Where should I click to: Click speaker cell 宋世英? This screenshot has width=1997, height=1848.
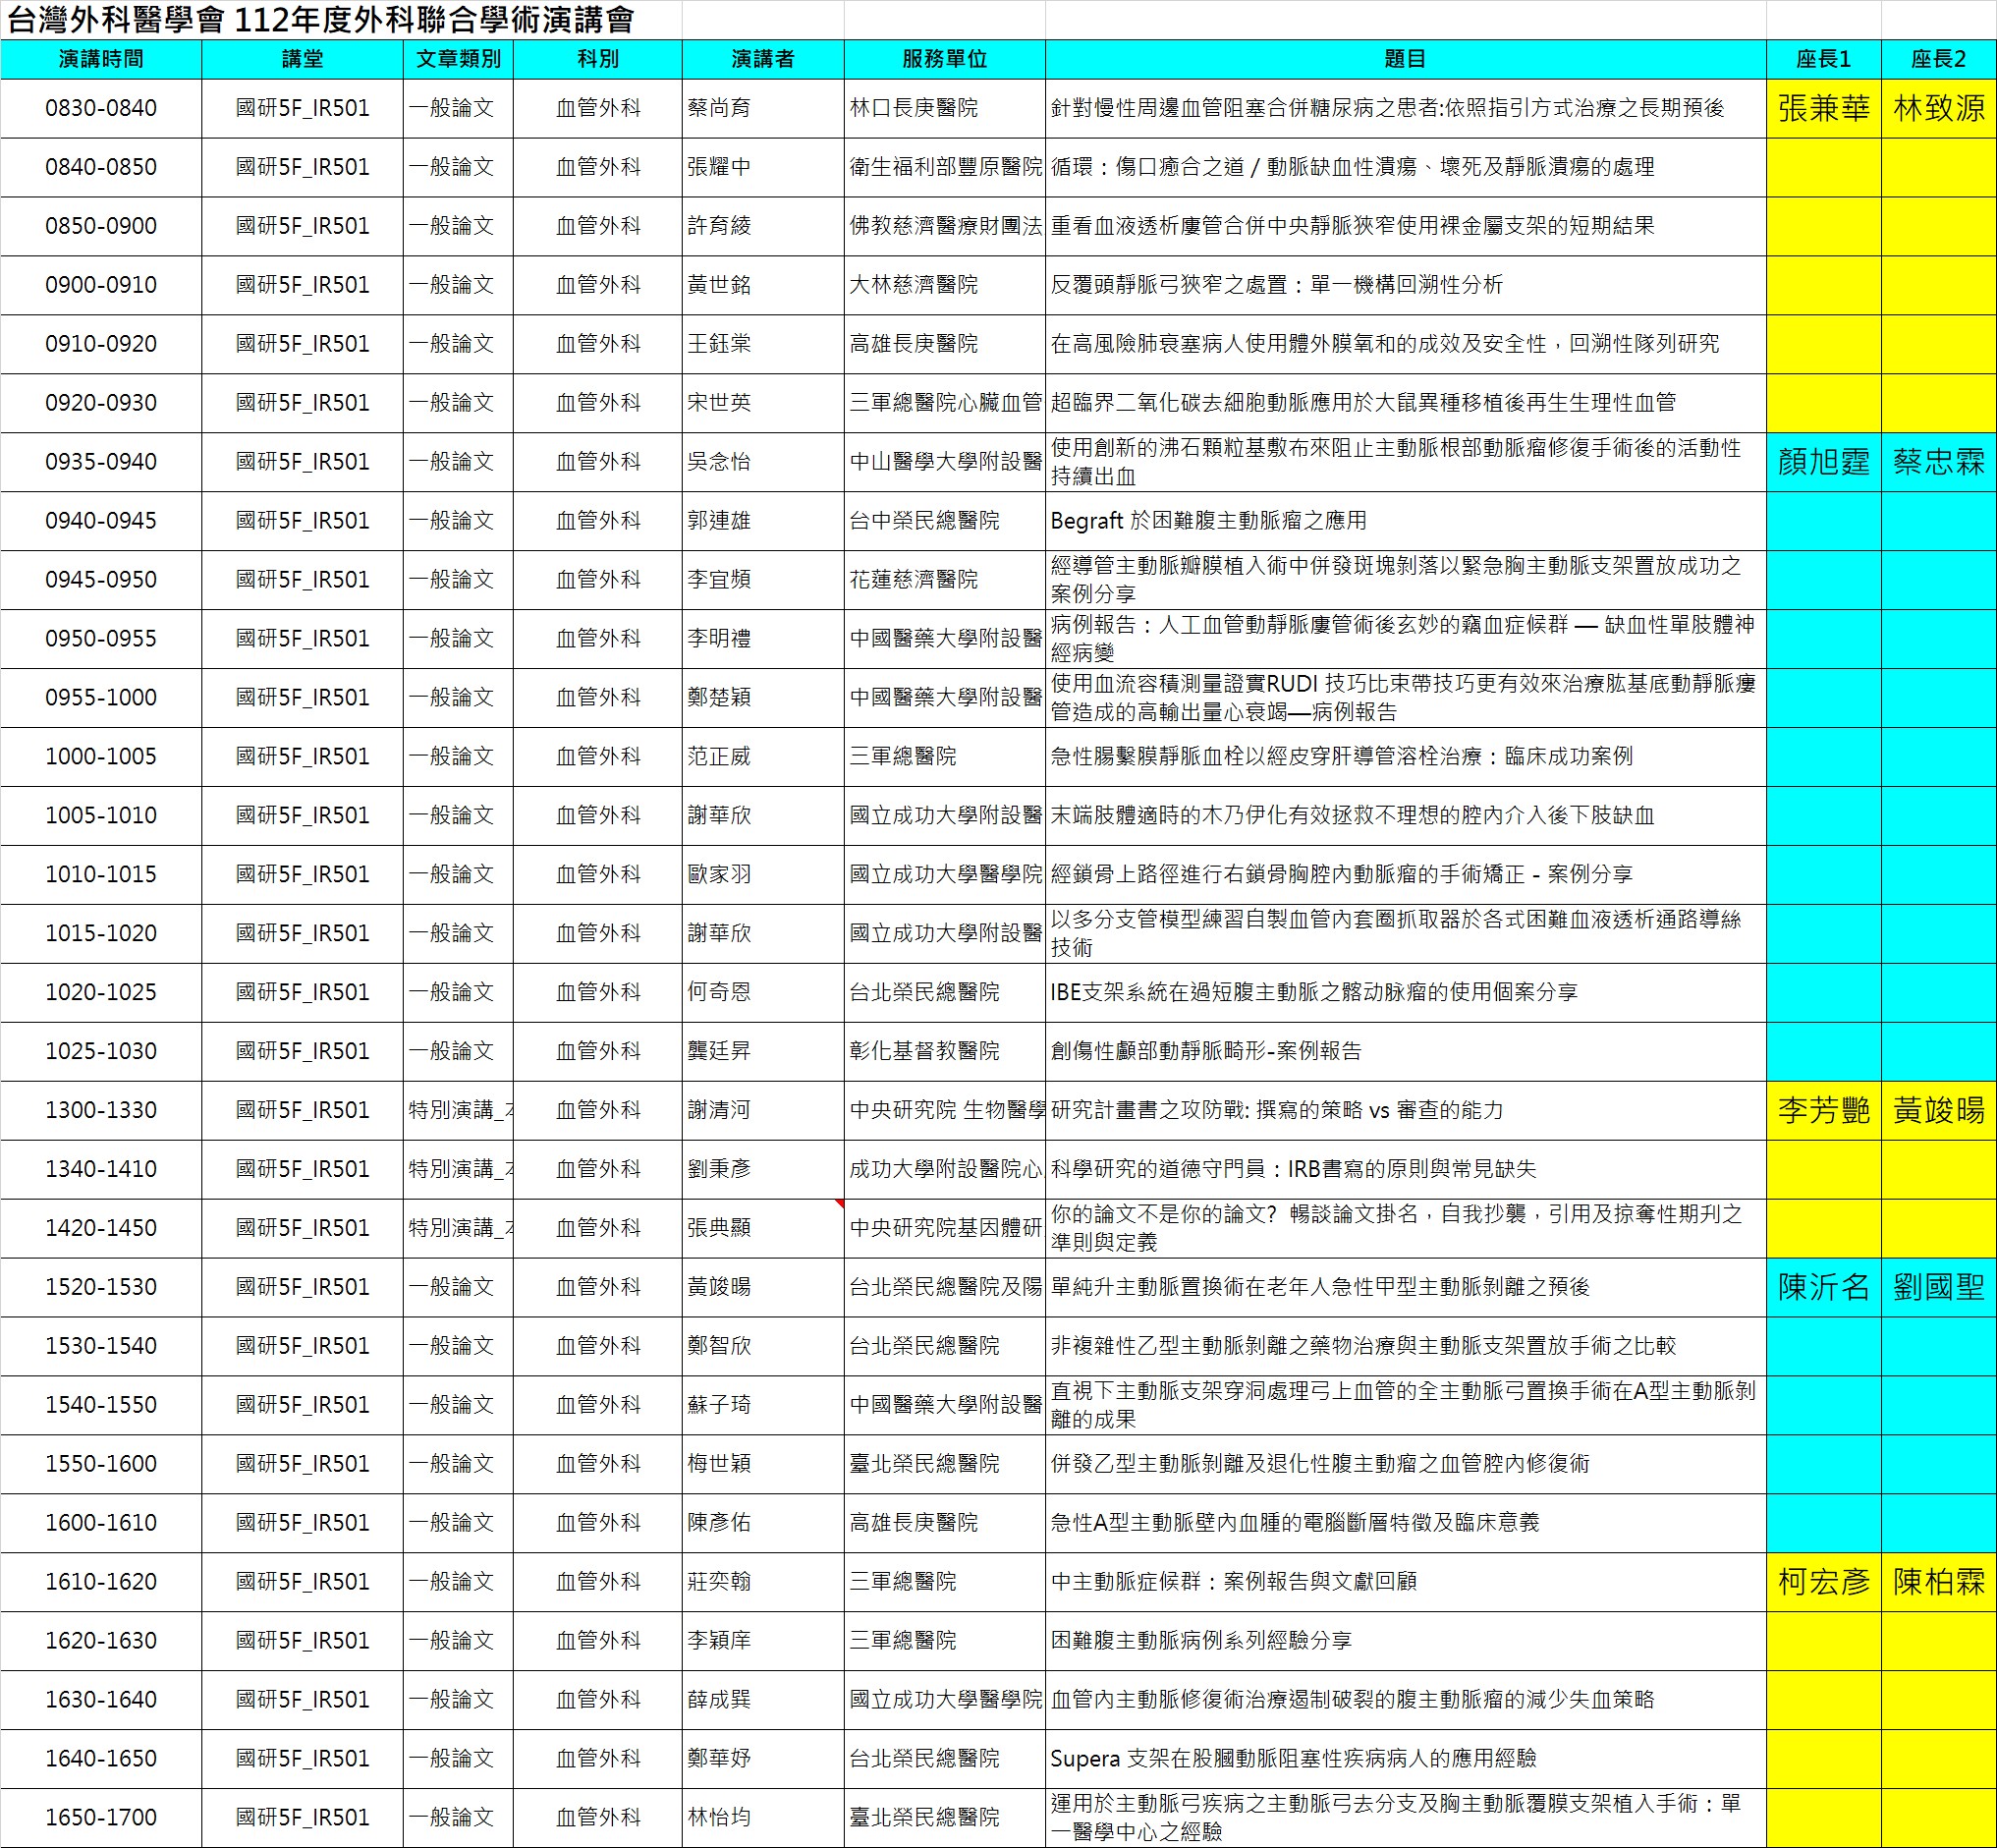point(763,403)
